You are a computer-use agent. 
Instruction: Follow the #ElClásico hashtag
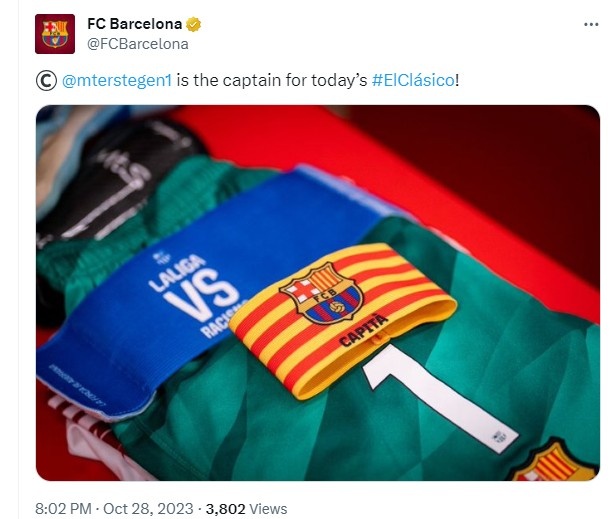point(413,80)
